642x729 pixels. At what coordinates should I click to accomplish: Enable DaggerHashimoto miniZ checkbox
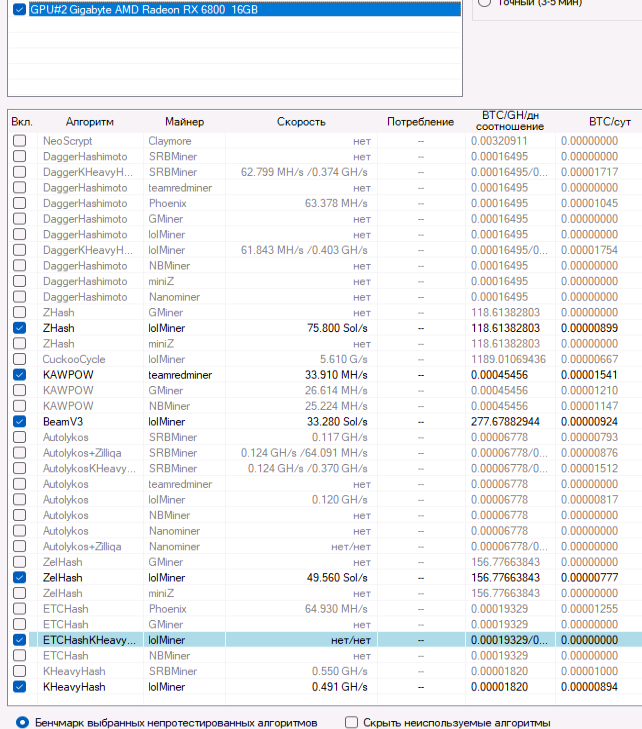tap(20, 281)
